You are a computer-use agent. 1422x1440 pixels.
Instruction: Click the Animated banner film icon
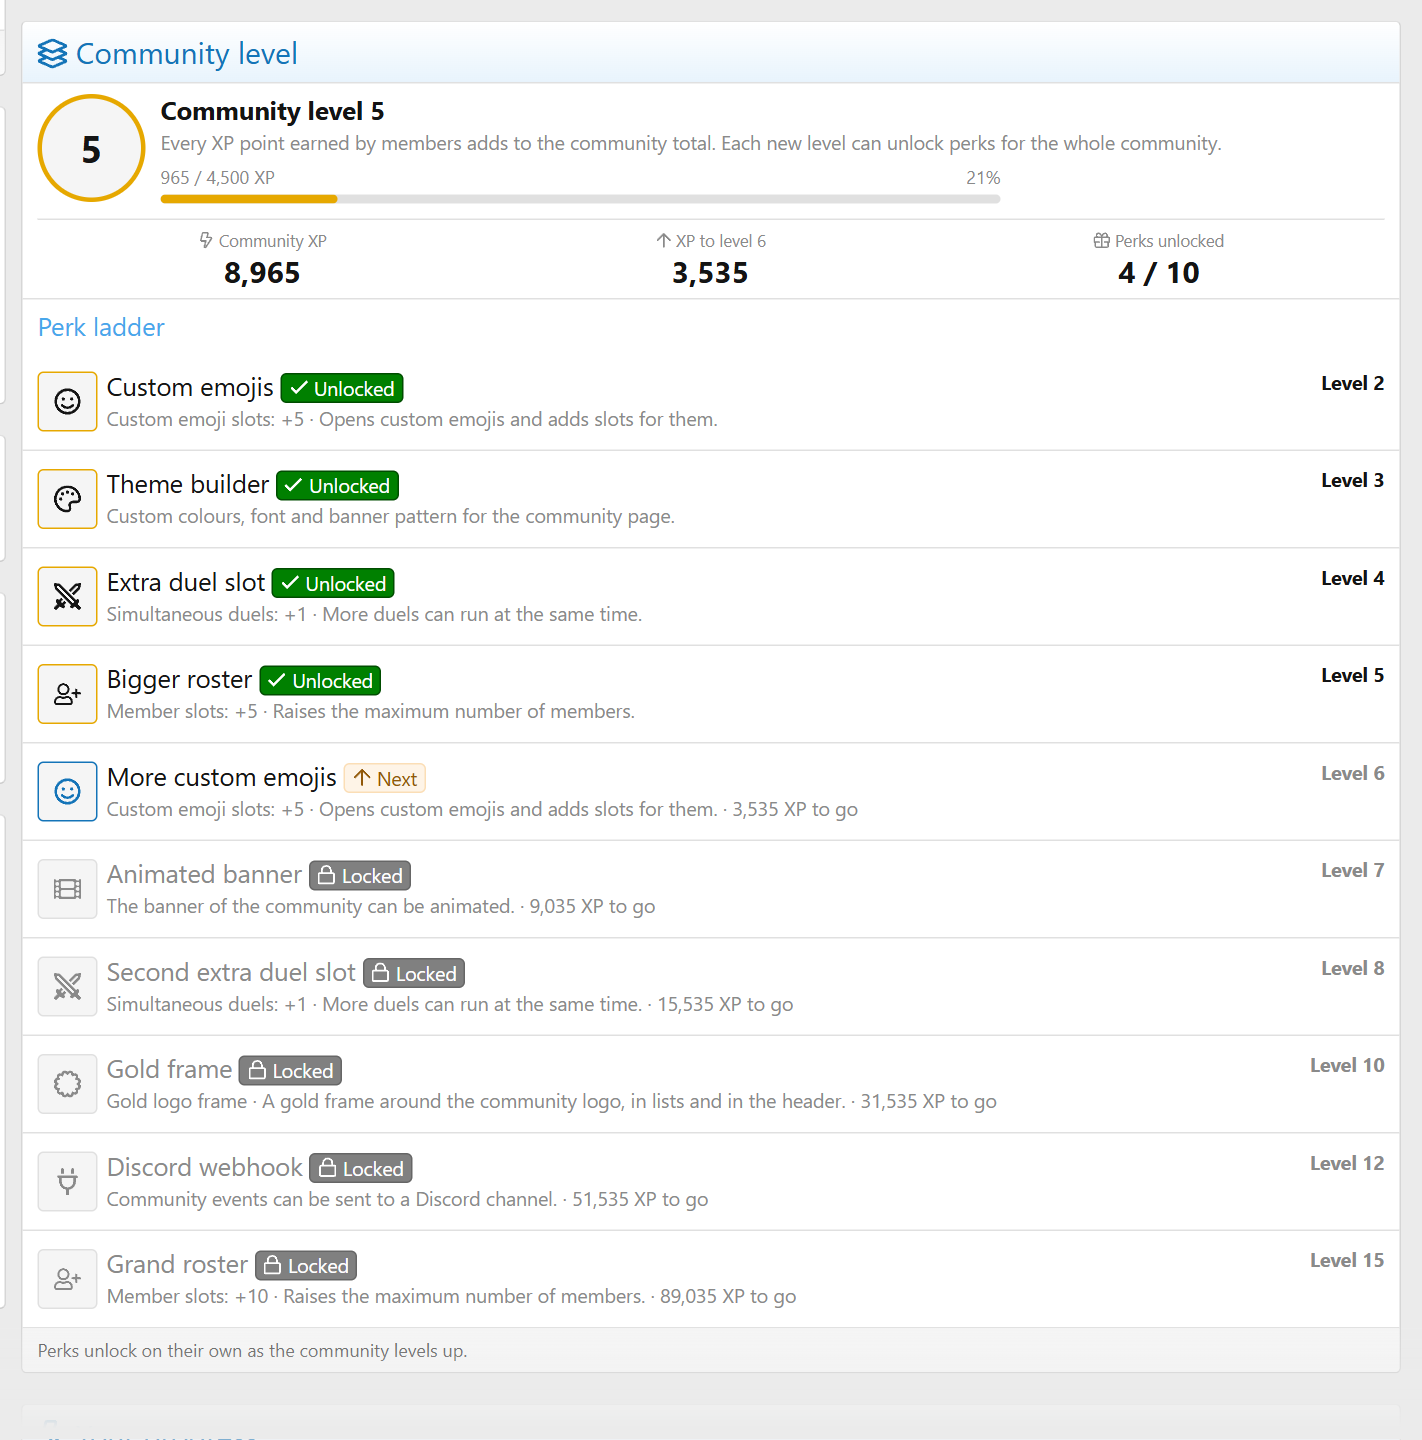coord(67,889)
